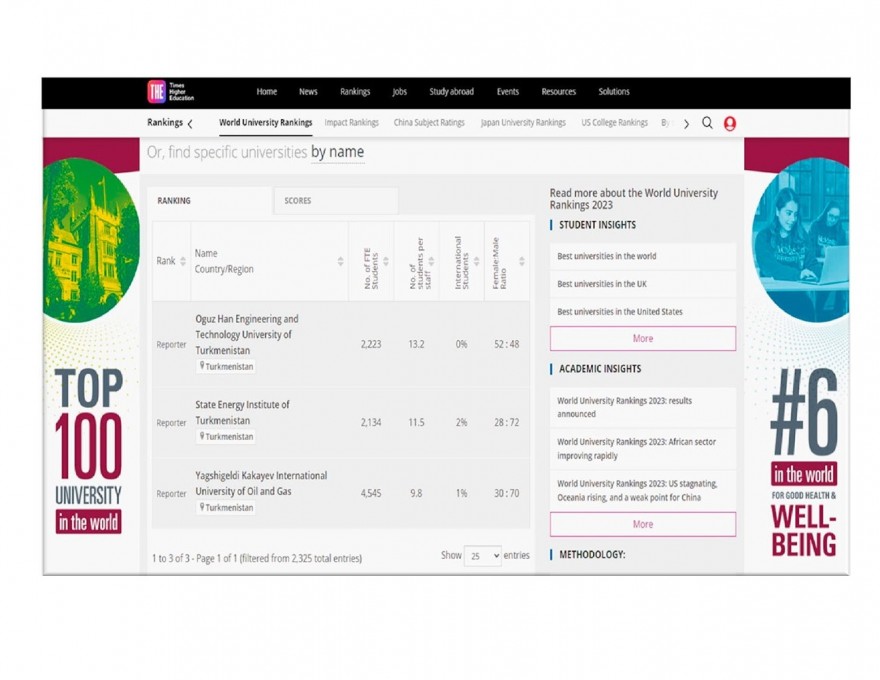Sort by Female:Male Ratio column

[x=521, y=261]
